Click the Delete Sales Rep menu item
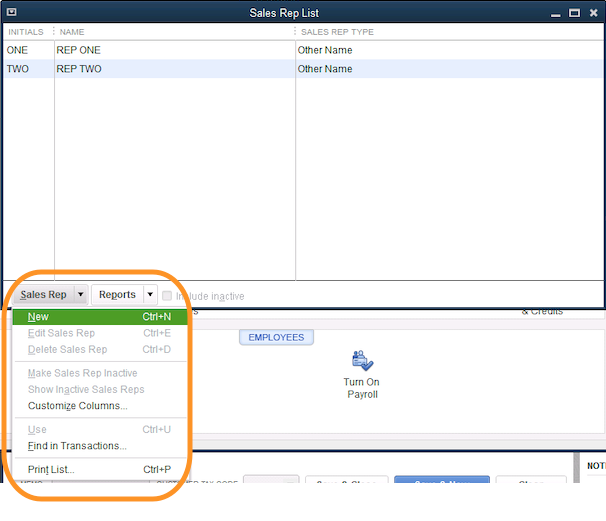Viewport: 606px width, 521px height. pyautogui.click(x=67, y=350)
